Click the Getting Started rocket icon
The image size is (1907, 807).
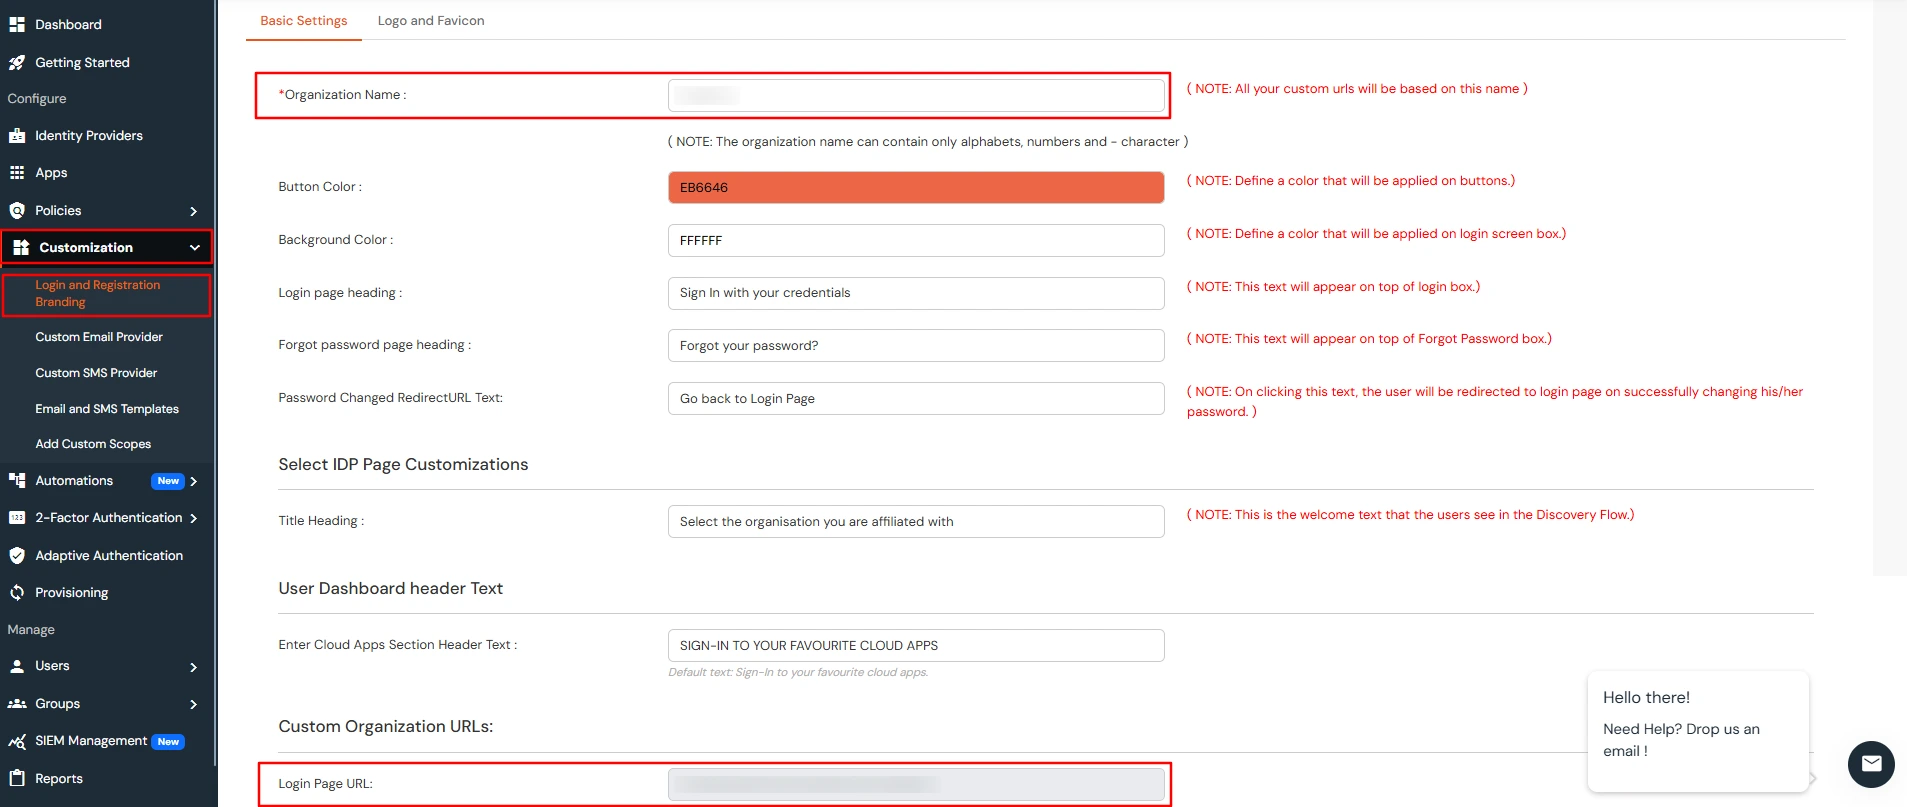17,62
